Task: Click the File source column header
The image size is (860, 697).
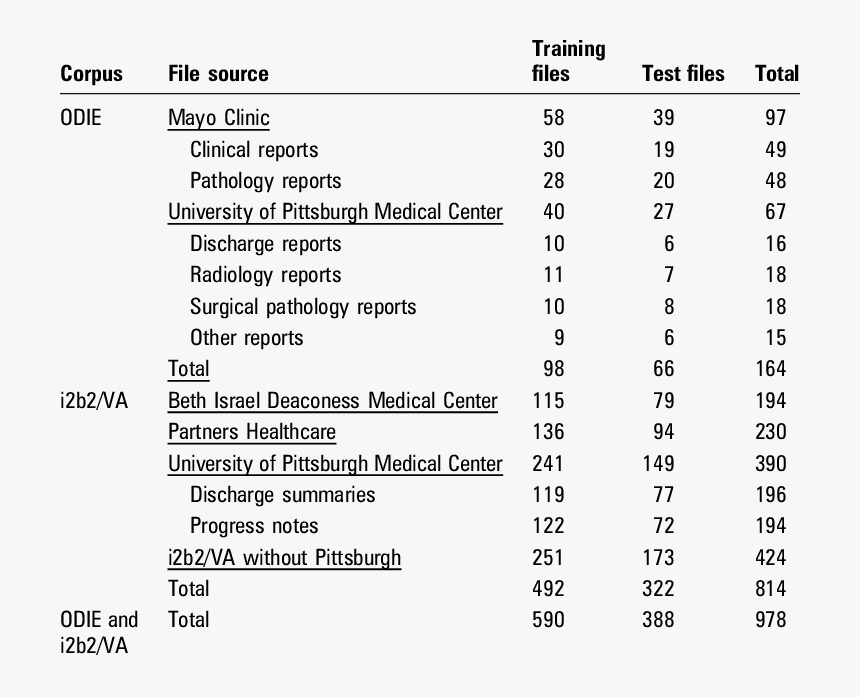Action: [218, 74]
